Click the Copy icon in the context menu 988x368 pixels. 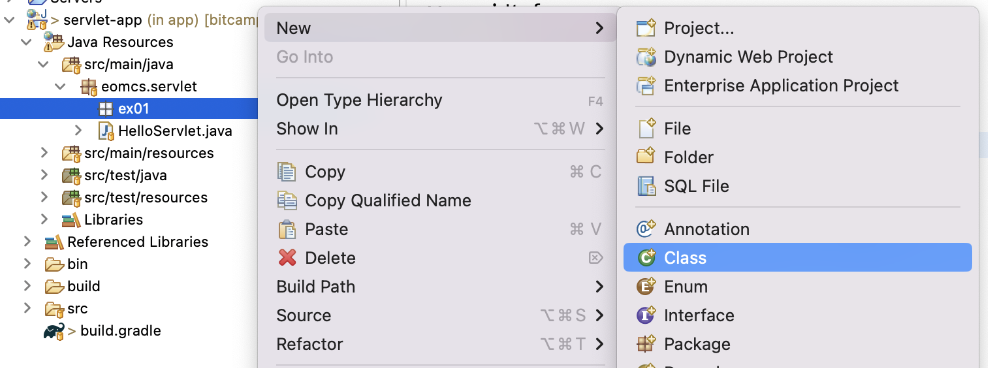pyautogui.click(x=287, y=171)
